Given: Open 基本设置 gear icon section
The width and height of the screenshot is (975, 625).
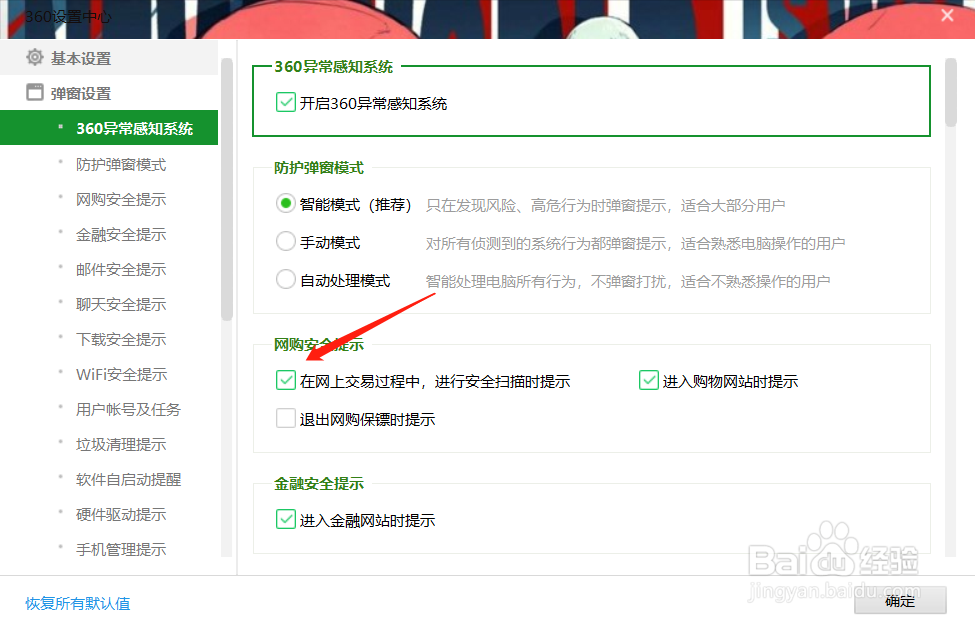Looking at the screenshot, I should point(35,57).
